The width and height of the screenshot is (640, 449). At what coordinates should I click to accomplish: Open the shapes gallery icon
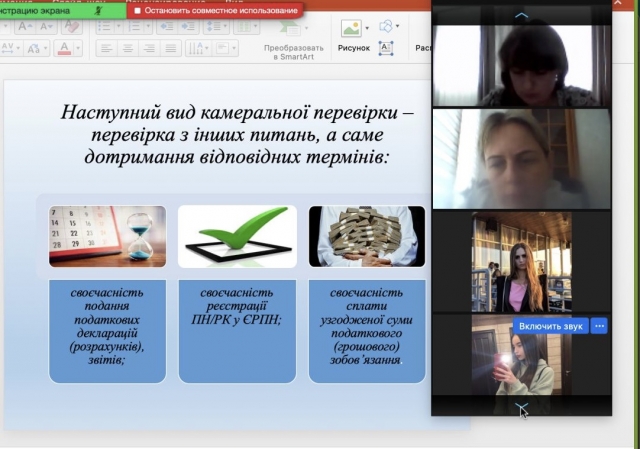(385, 27)
